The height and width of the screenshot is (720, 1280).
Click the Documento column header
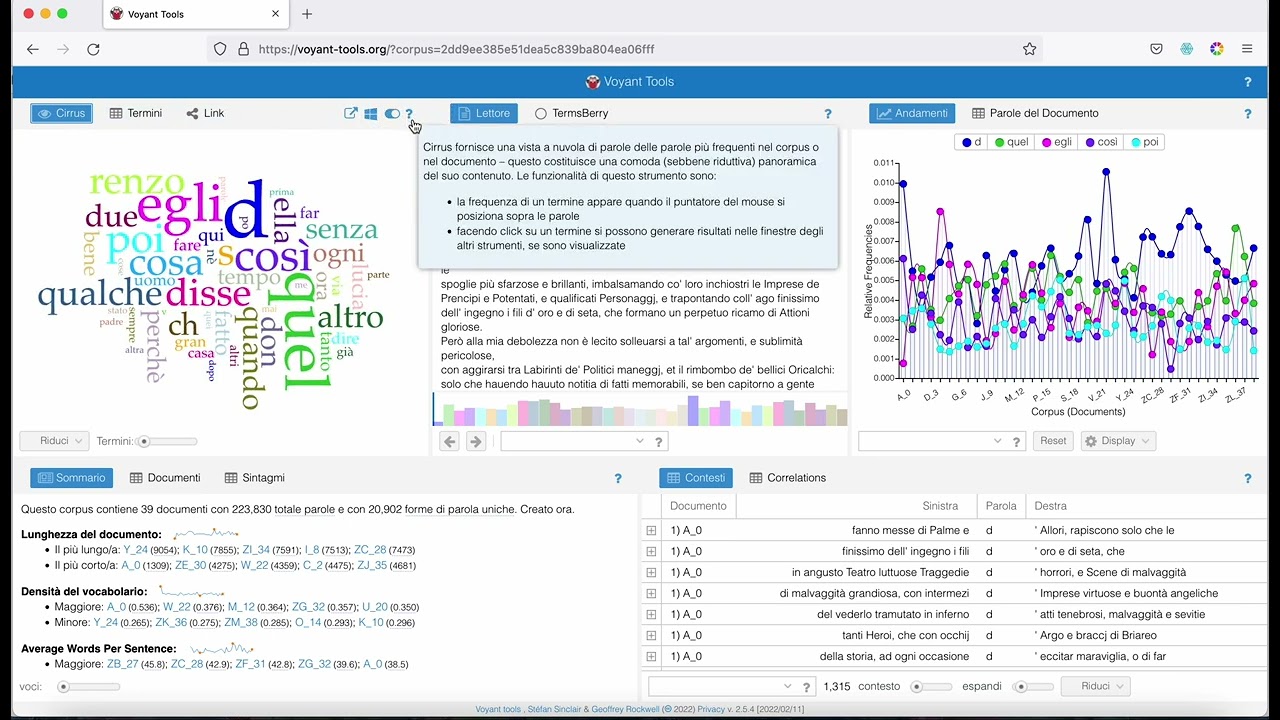point(698,506)
